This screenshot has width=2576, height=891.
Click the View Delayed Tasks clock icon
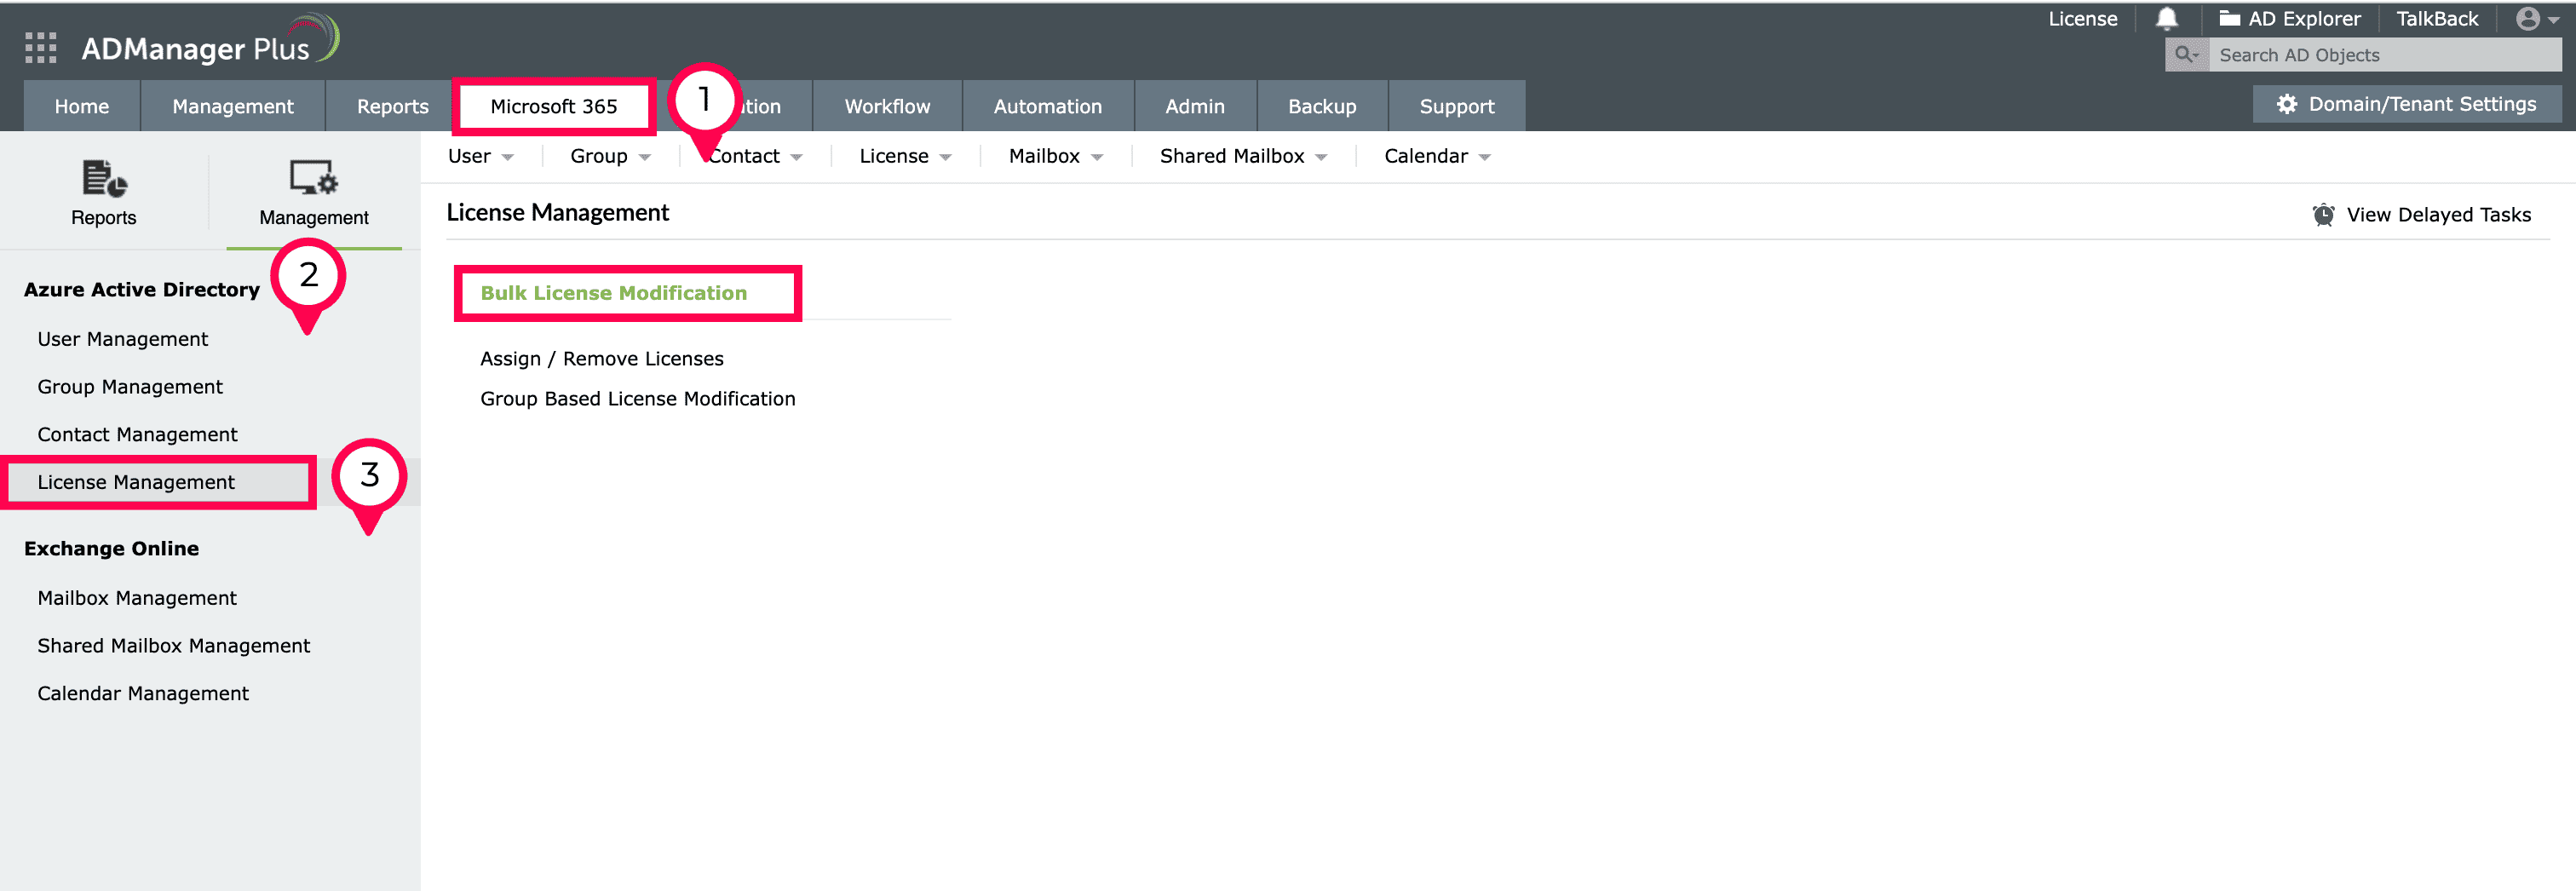(2324, 215)
